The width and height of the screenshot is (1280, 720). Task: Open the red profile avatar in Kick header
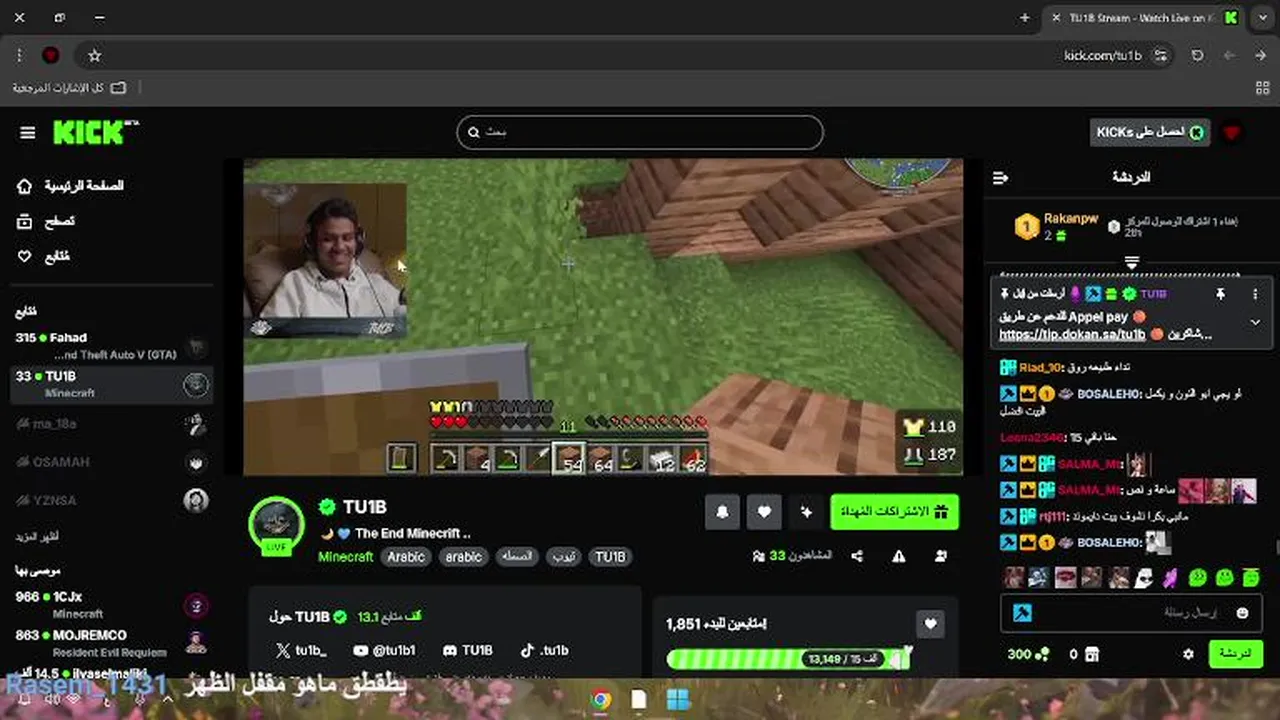point(1232,132)
